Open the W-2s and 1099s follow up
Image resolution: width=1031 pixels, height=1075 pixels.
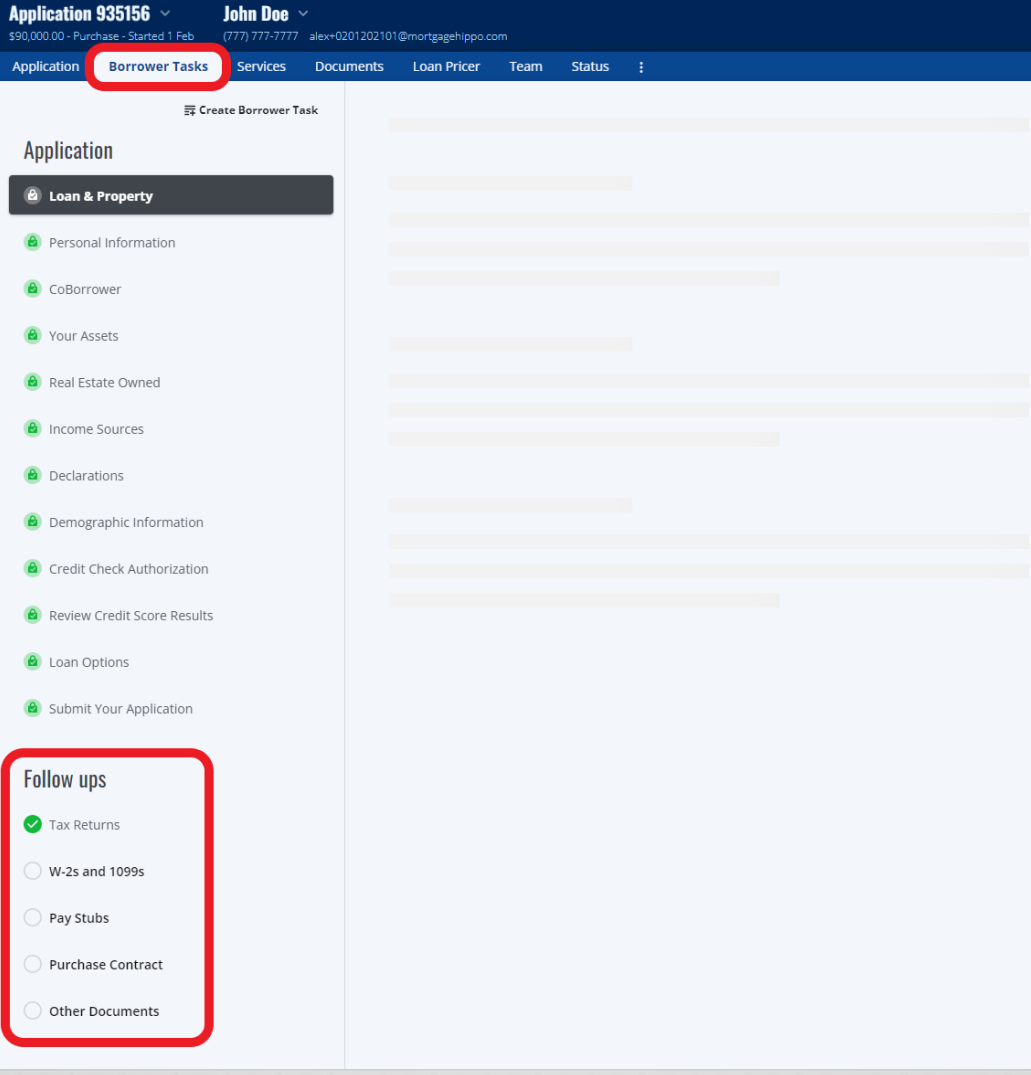point(97,871)
